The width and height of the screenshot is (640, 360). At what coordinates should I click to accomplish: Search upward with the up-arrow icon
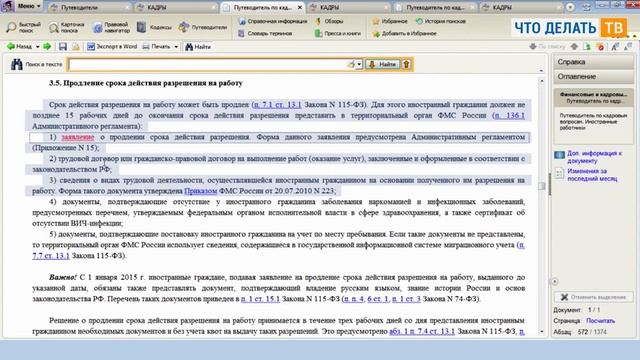(x=407, y=64)
